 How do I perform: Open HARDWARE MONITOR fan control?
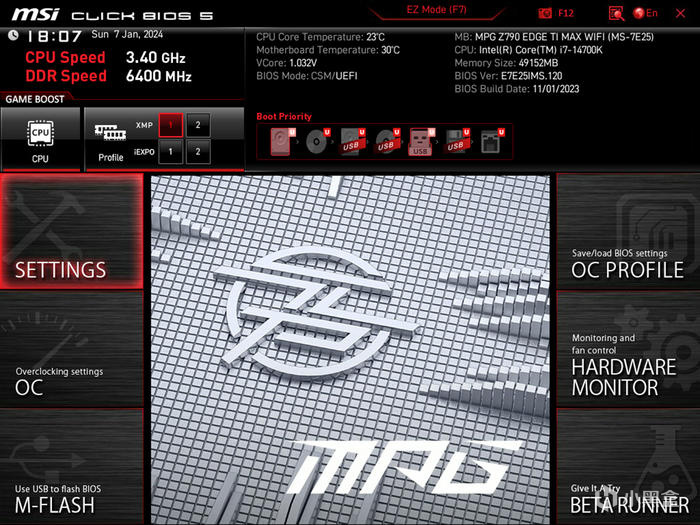pos(628,349)
